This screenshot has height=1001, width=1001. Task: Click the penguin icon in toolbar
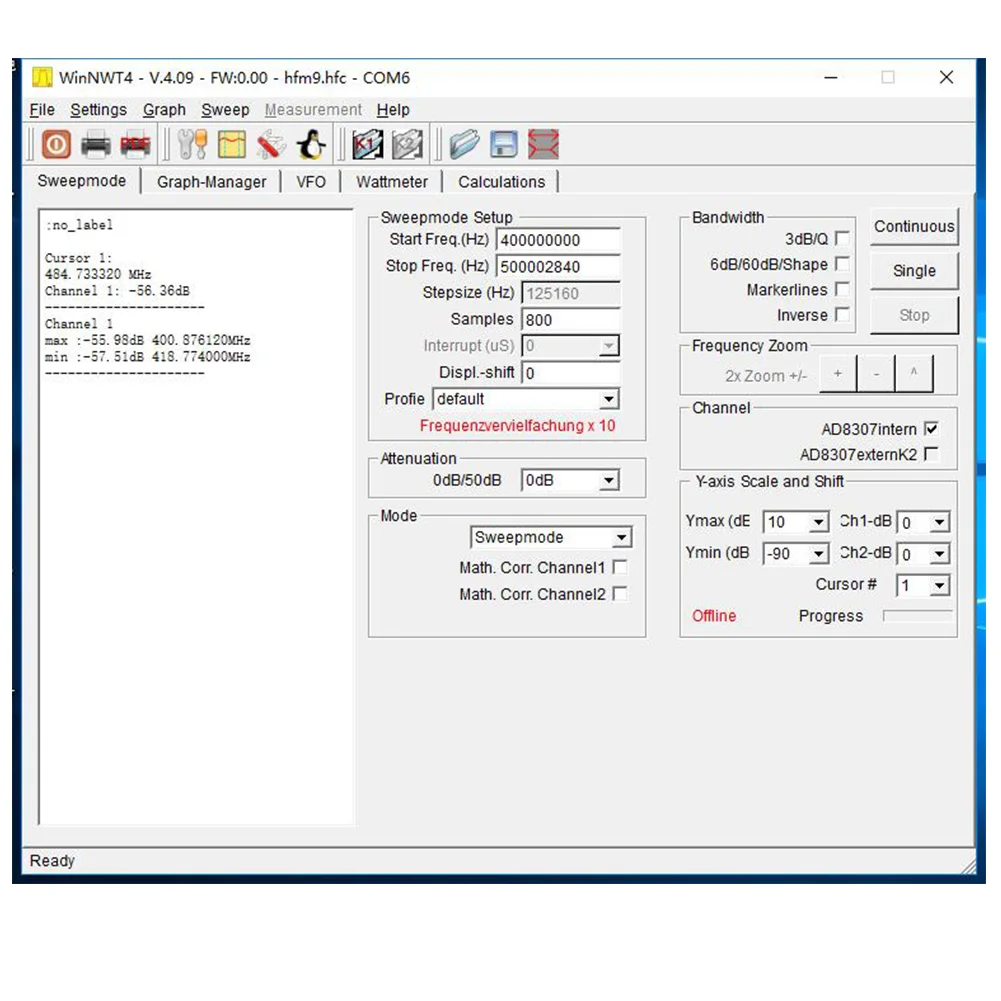(312, 144)
